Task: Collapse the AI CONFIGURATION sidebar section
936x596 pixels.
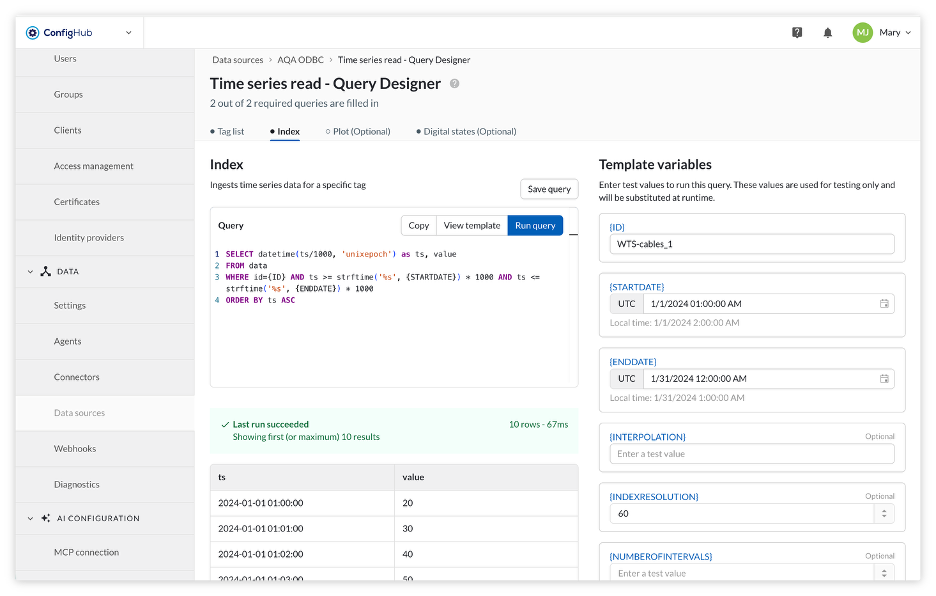Action: tap(30, 518)
